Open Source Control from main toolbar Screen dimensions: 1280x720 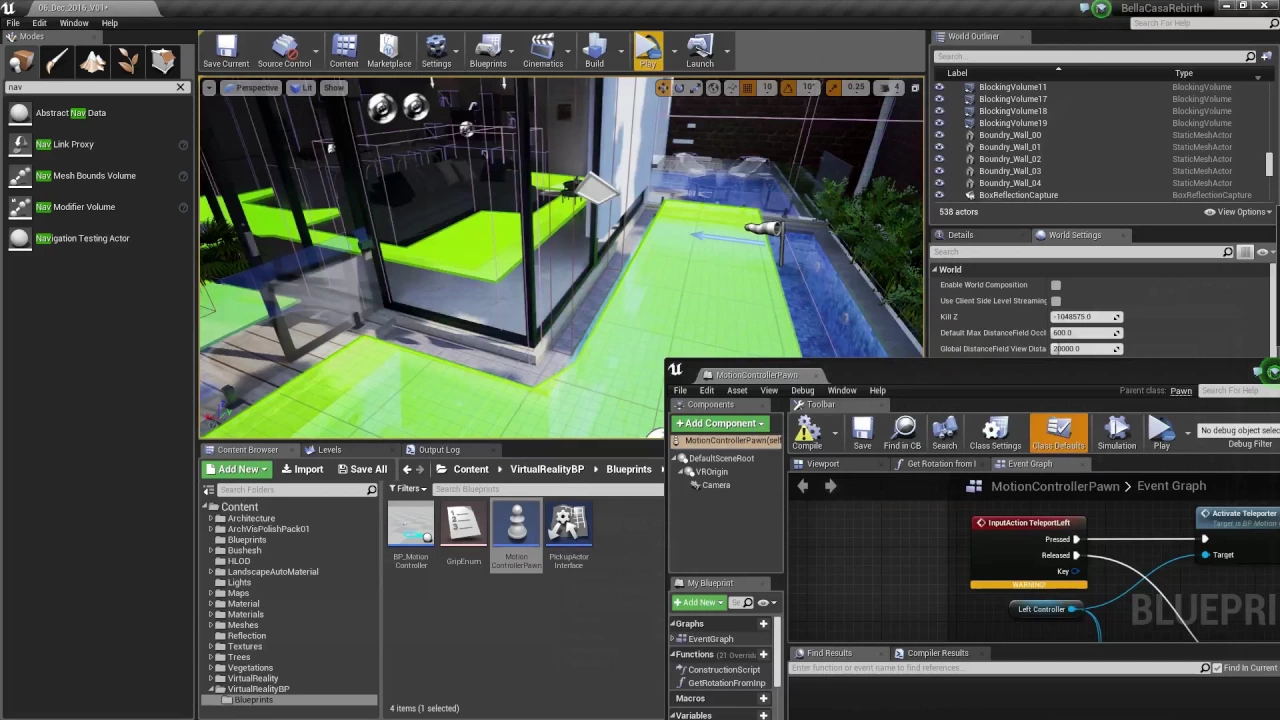pos(284,51)
